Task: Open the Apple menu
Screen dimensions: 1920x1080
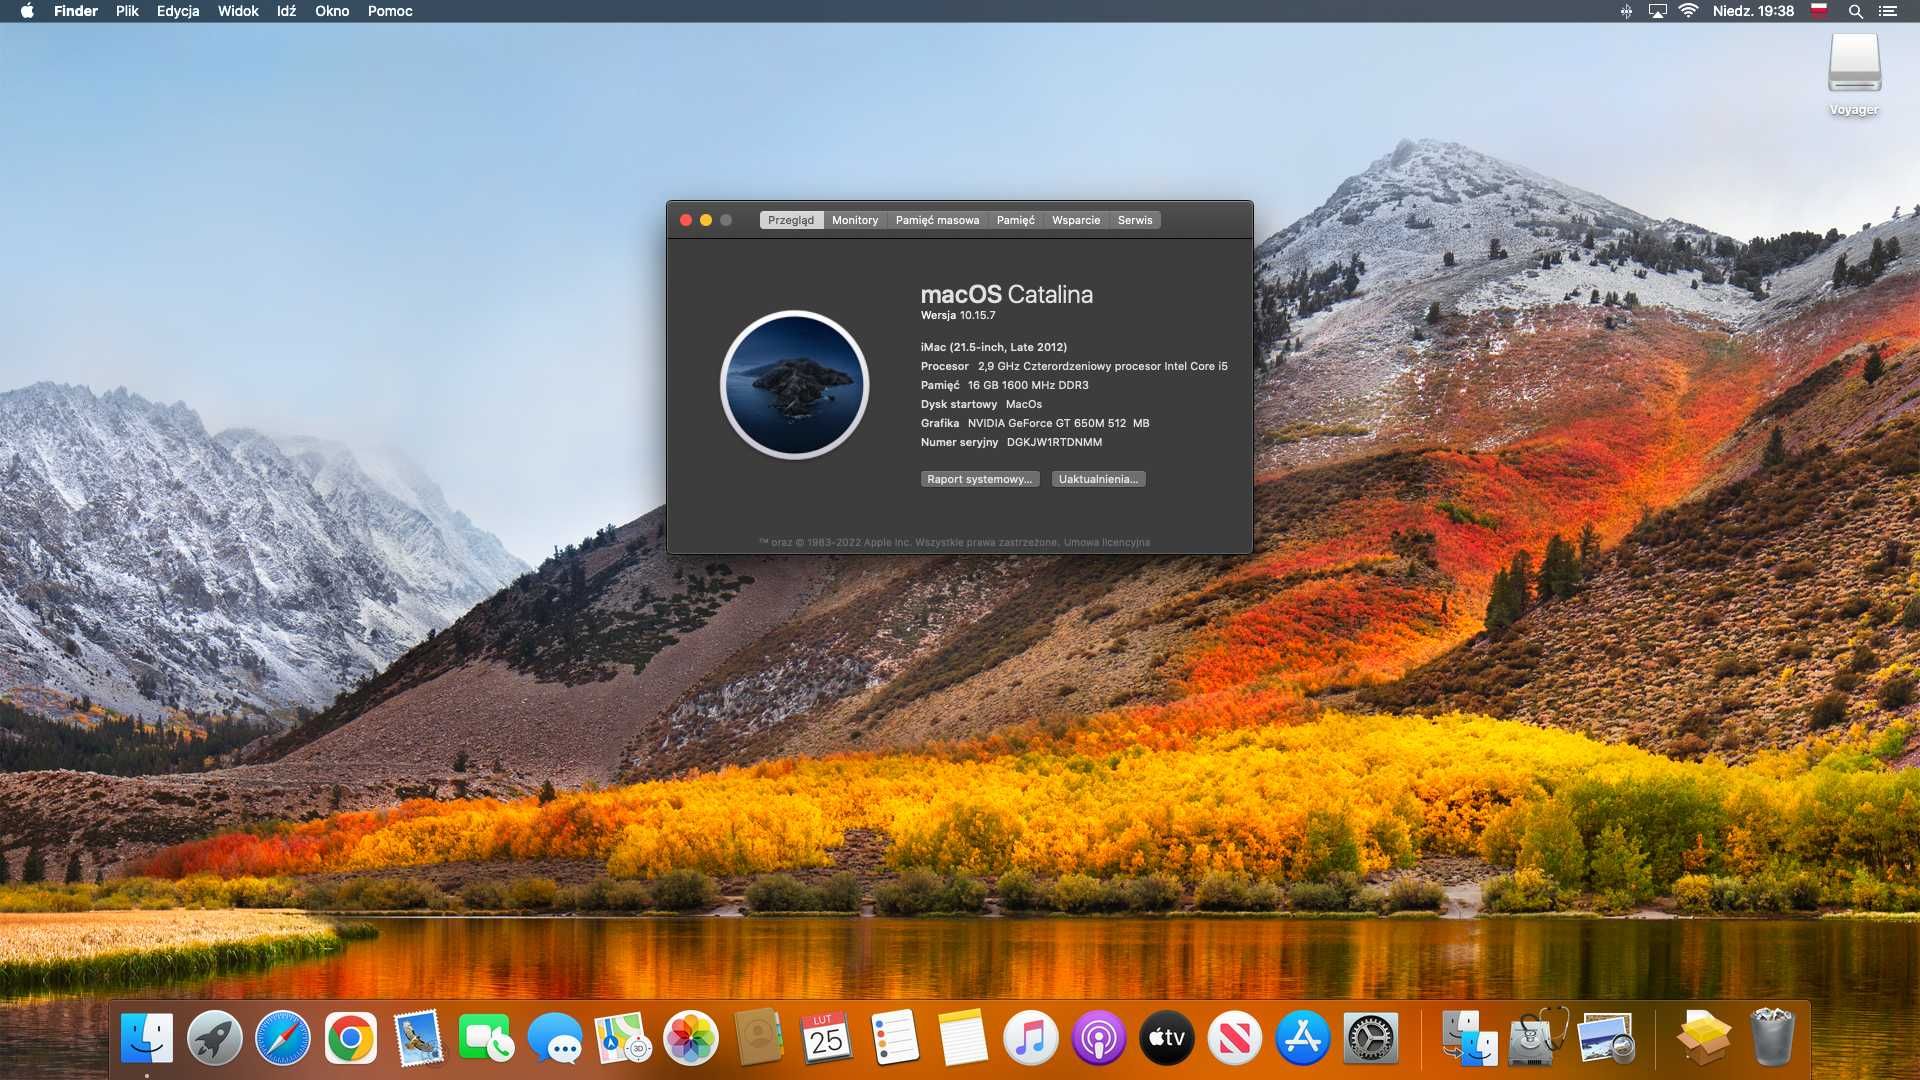Action: (27, 11)
